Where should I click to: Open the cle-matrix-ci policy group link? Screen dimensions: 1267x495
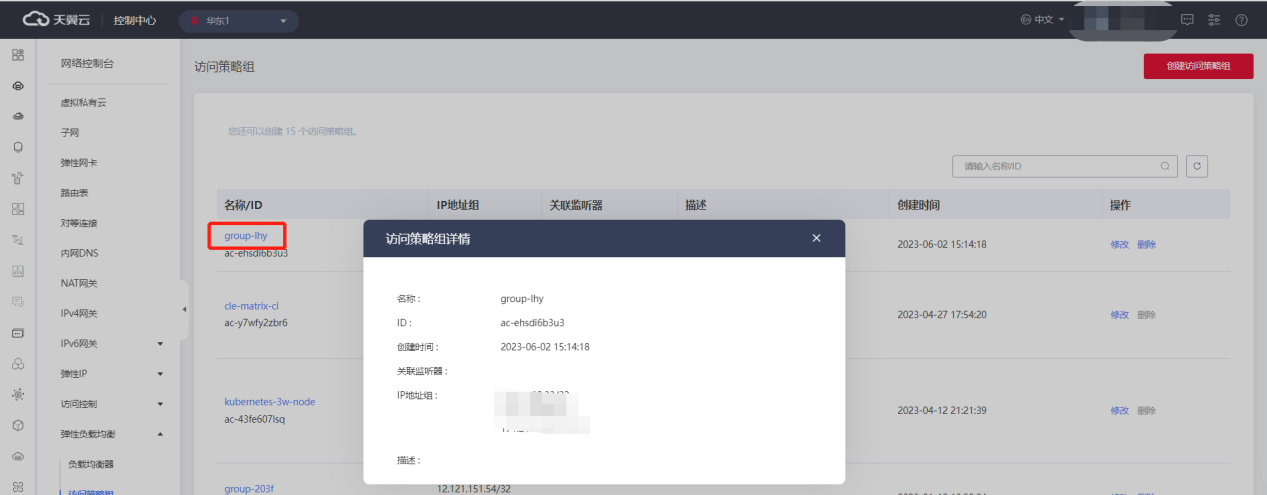[x=250, y=306]
